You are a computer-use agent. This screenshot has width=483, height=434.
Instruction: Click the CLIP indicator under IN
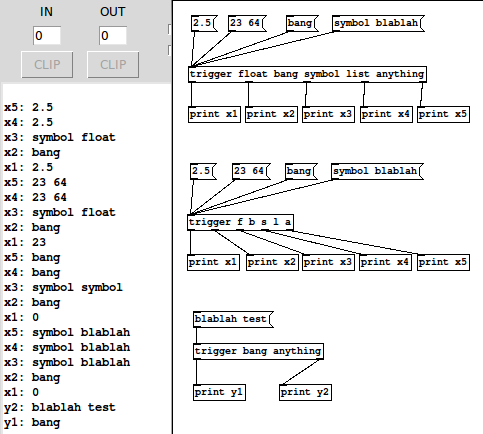(47, 64)
